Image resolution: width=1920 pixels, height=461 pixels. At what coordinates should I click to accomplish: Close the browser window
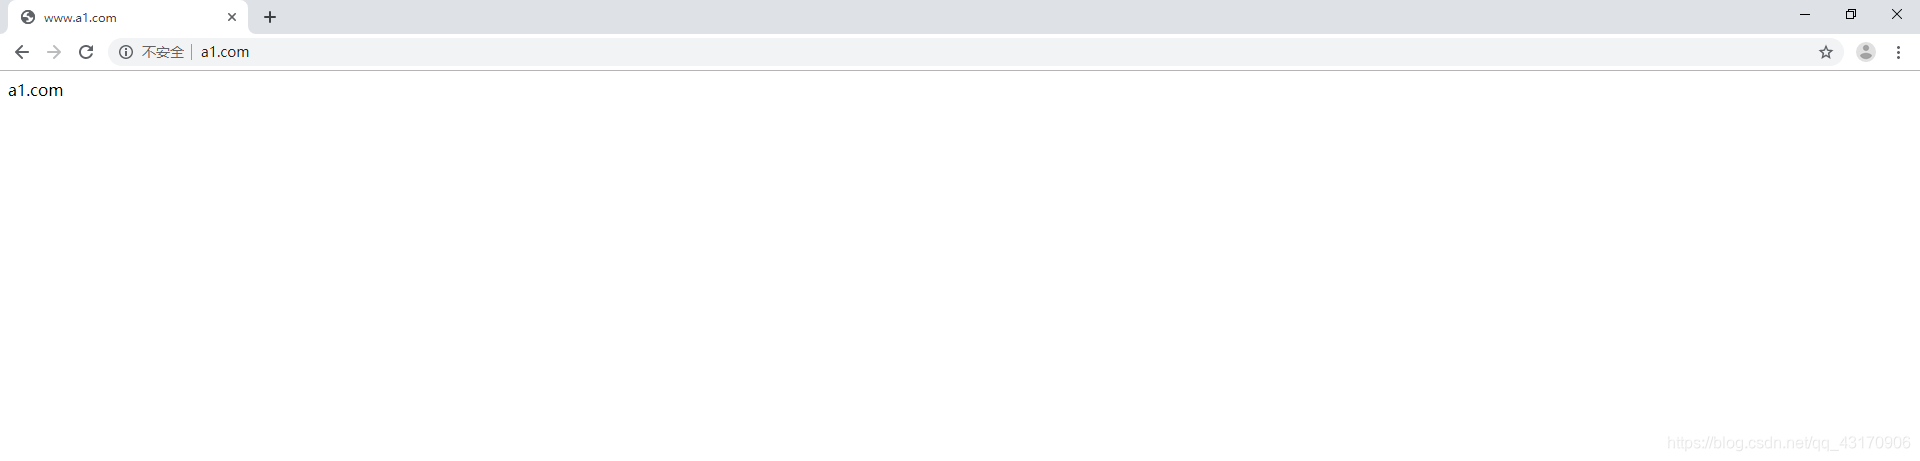pos(1897,14)
